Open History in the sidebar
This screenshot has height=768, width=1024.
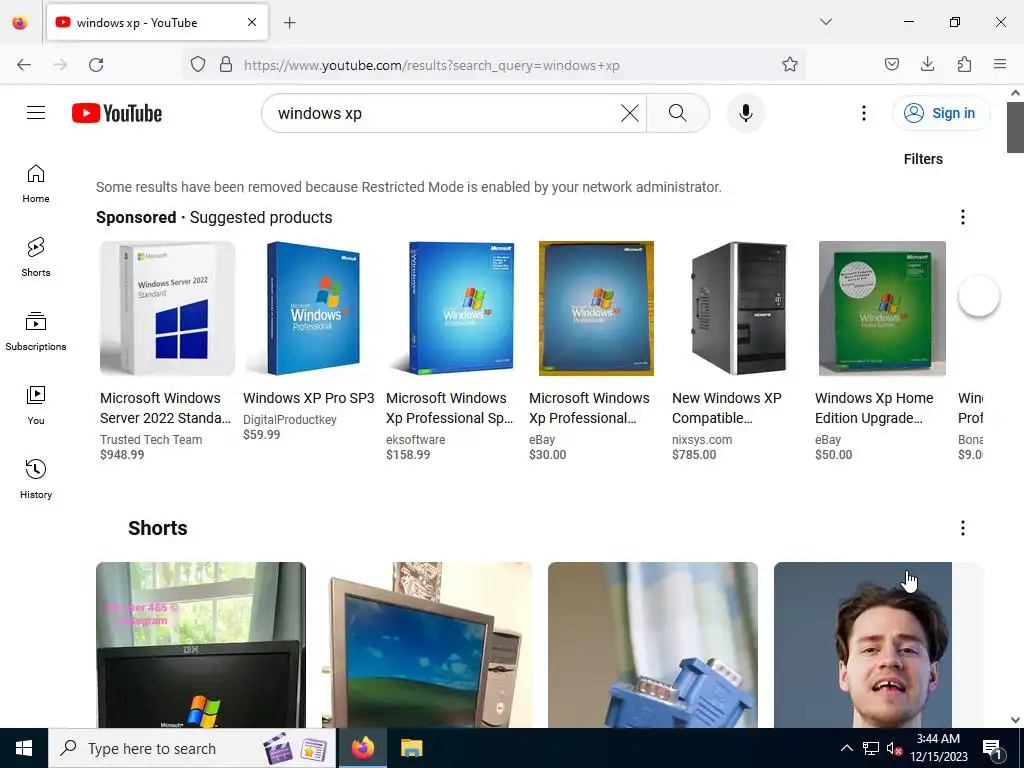click(36, 479)
